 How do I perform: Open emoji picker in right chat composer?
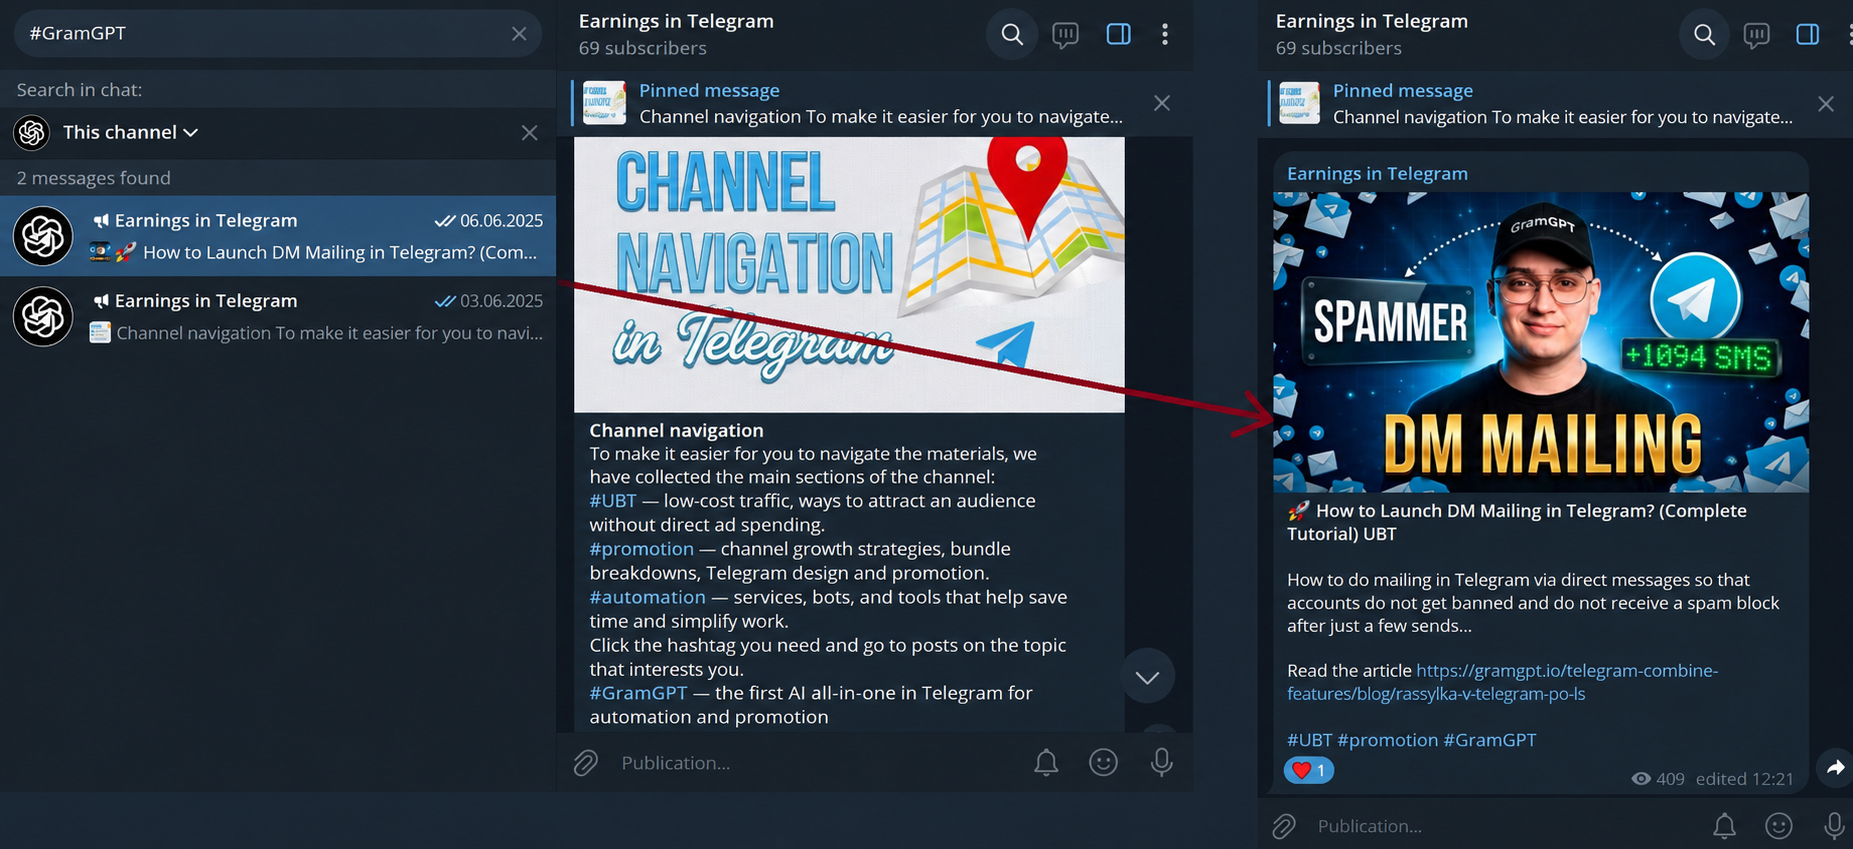tap(1779, 826)
